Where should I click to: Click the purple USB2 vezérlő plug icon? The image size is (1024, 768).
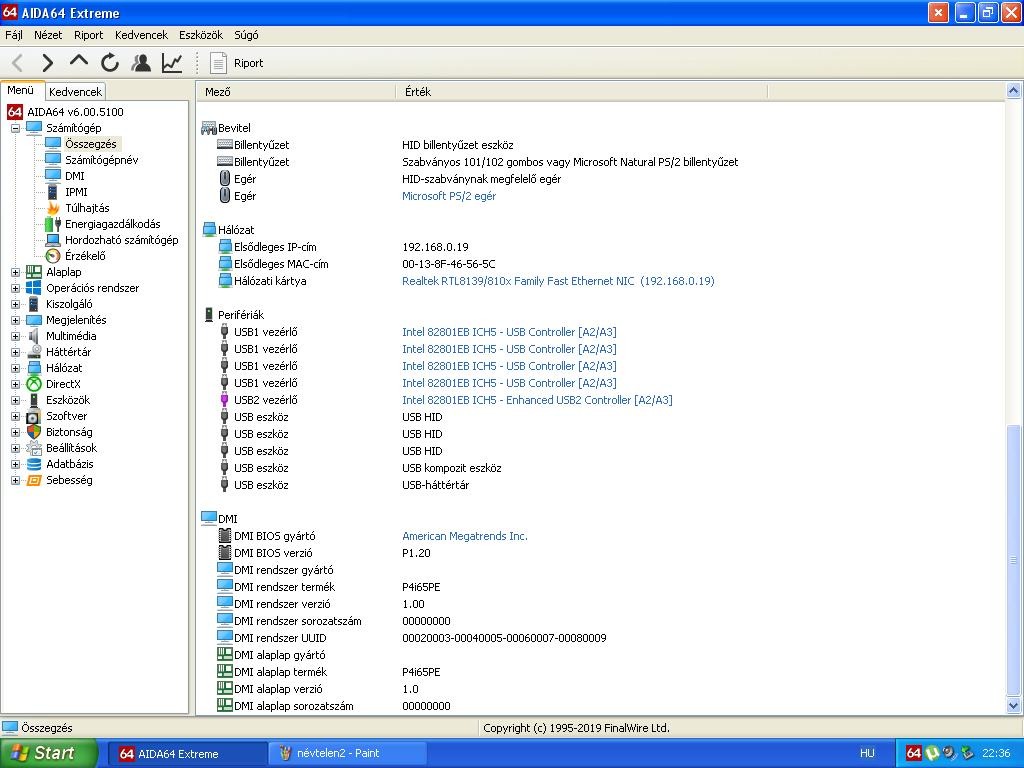click(x=225, y=400)
